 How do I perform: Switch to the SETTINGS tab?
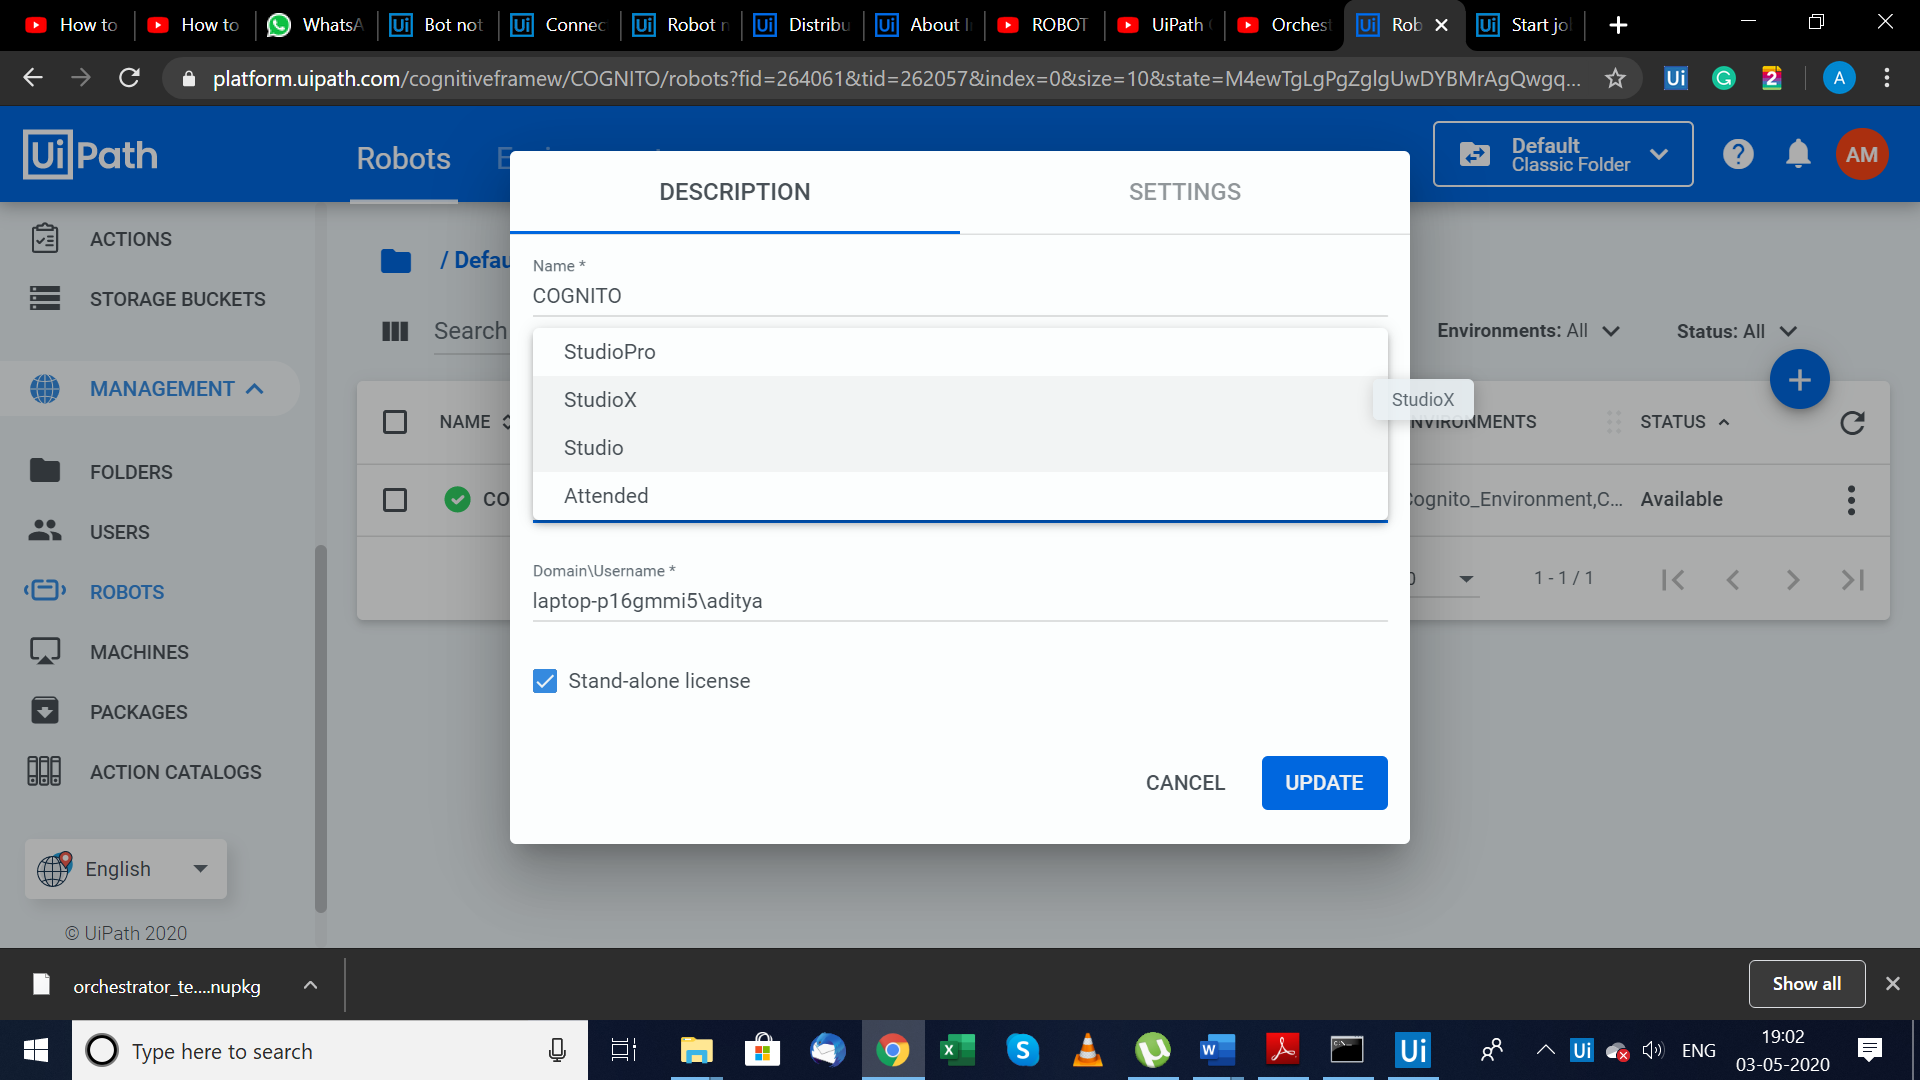point(1185,192)
